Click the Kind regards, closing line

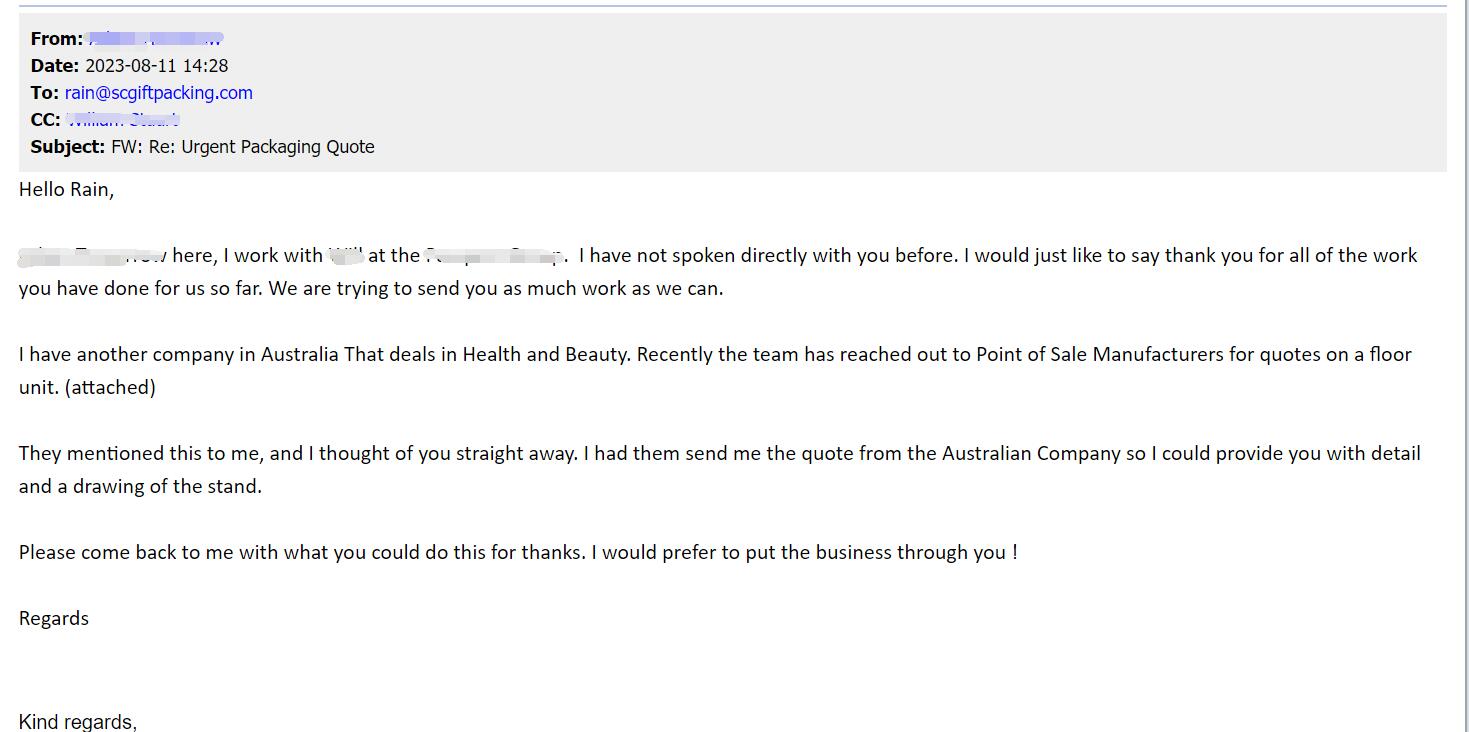coord(78,722)
